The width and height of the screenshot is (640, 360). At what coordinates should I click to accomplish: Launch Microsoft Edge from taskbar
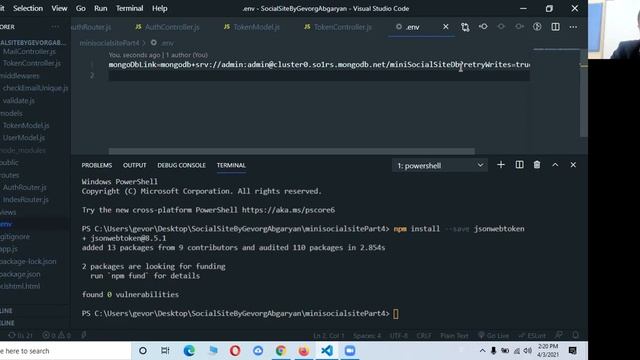[189, 351]
